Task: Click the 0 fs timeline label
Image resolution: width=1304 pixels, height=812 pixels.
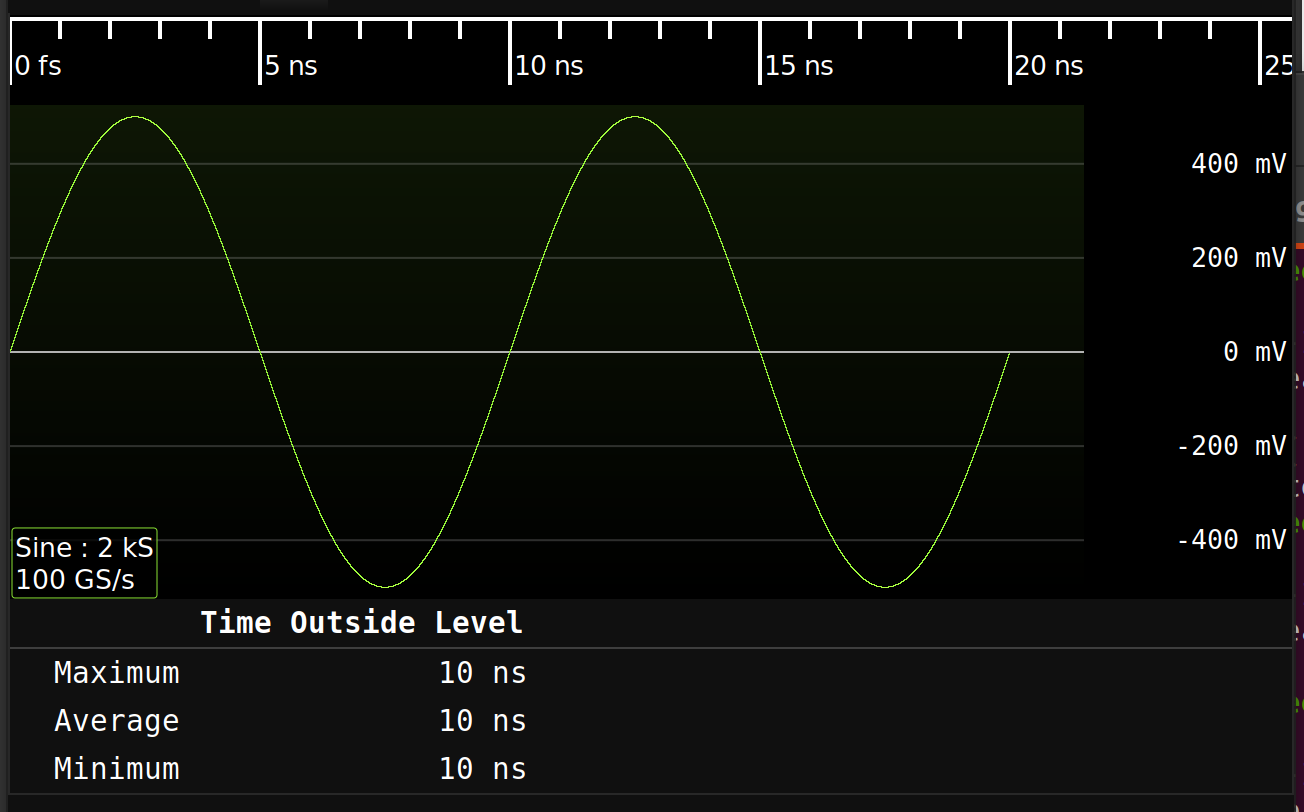Action: (38, 67)
